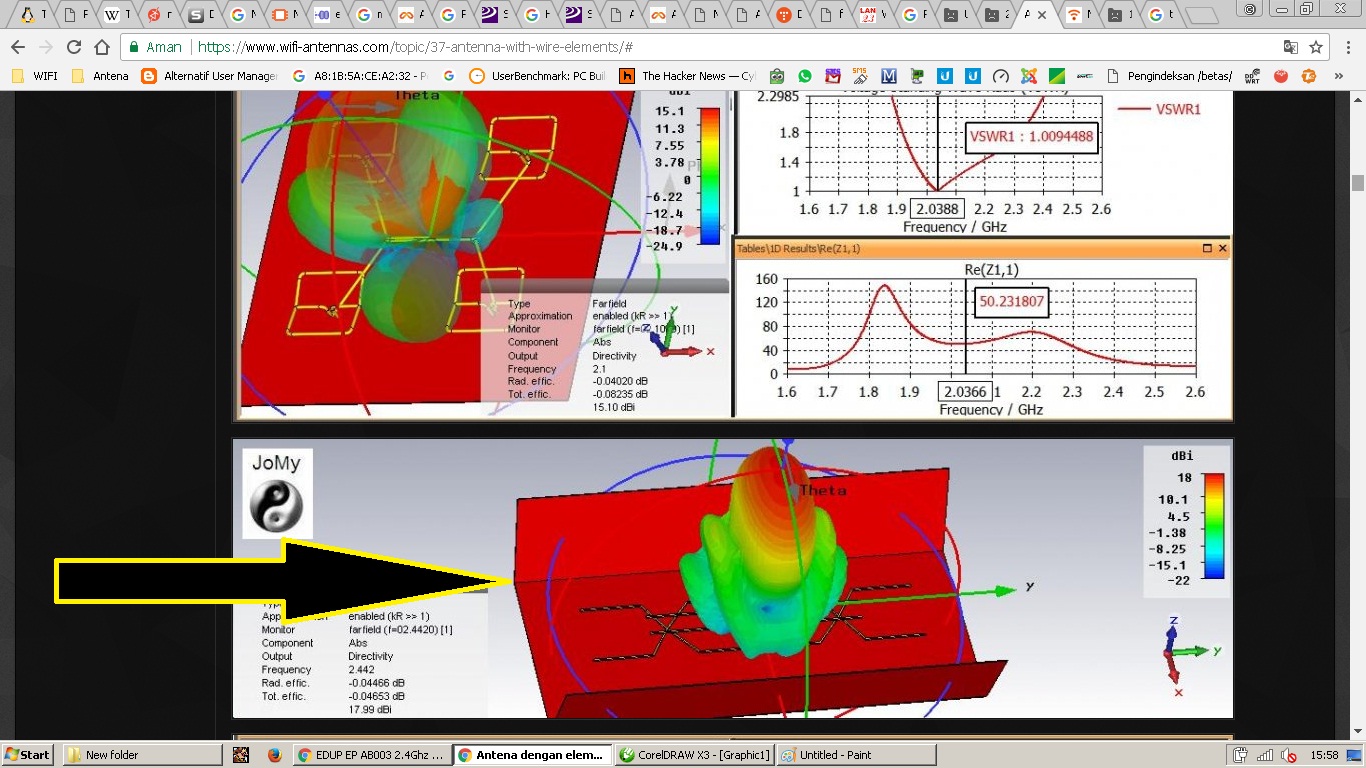
Task: Open a new browser tab
Action: coord(1201,15)
